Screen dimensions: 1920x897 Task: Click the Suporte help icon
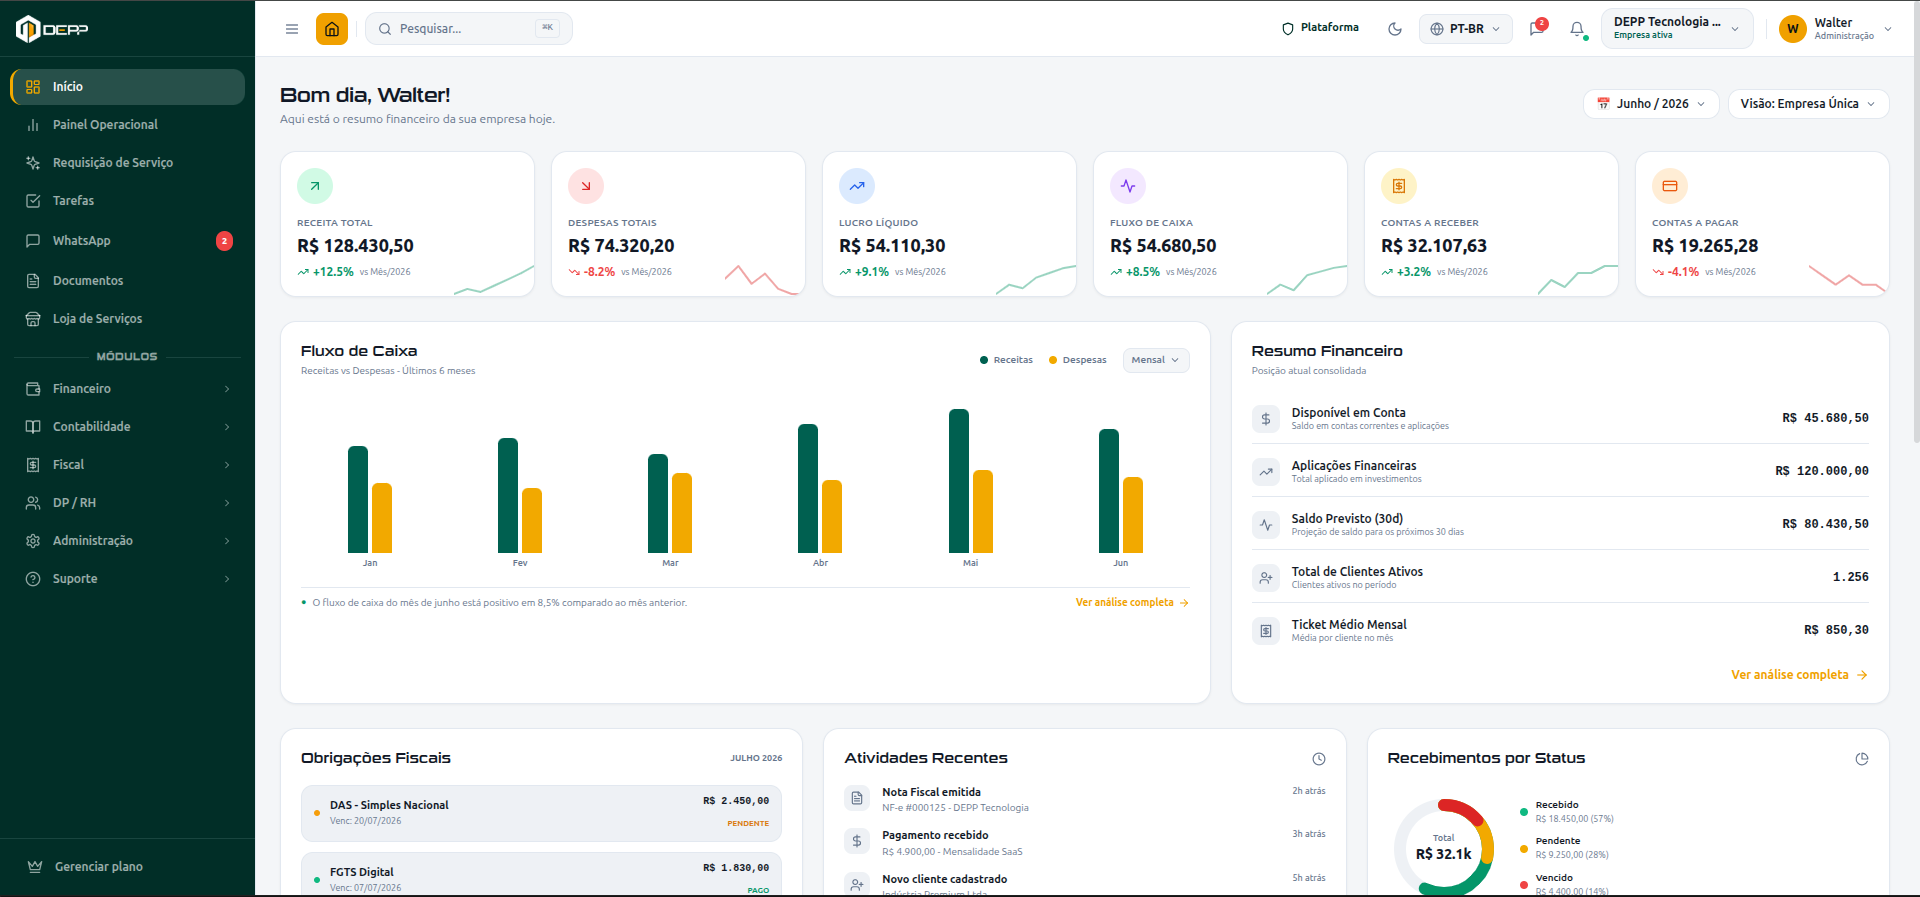tap(33, 579)
